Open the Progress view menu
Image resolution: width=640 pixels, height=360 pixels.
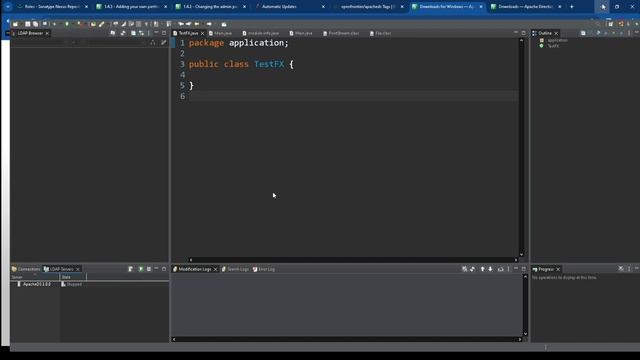pos(629,269)
